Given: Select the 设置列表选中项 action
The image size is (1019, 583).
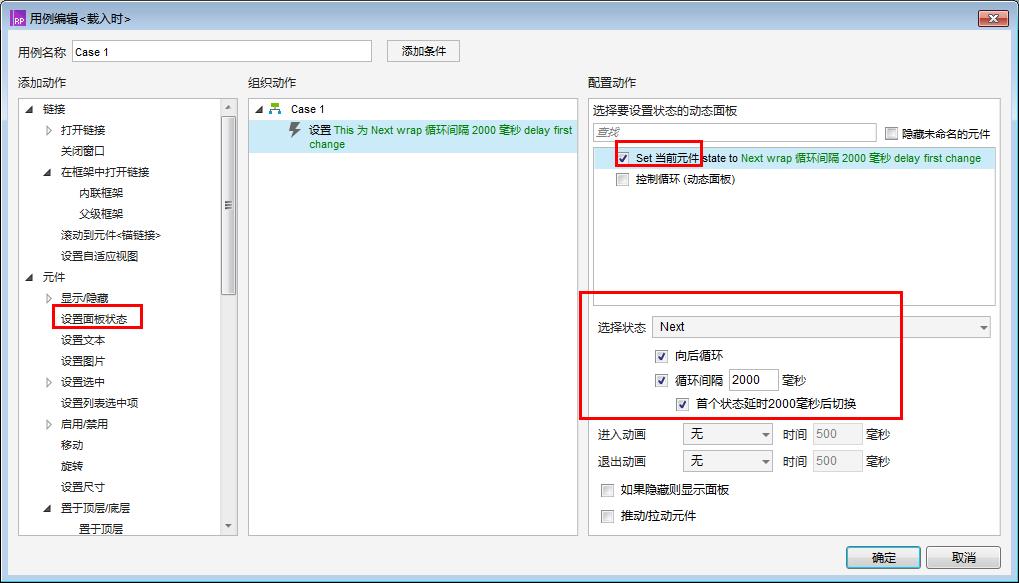Looking at the screenshot, I should tap(99, 403).
